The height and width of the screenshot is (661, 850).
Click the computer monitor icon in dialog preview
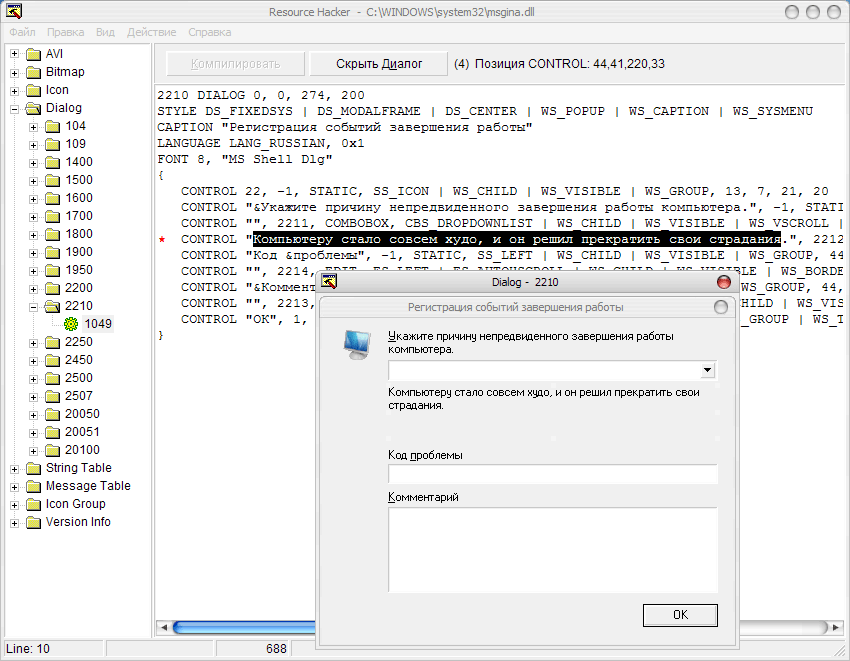[x=357, y=345]
